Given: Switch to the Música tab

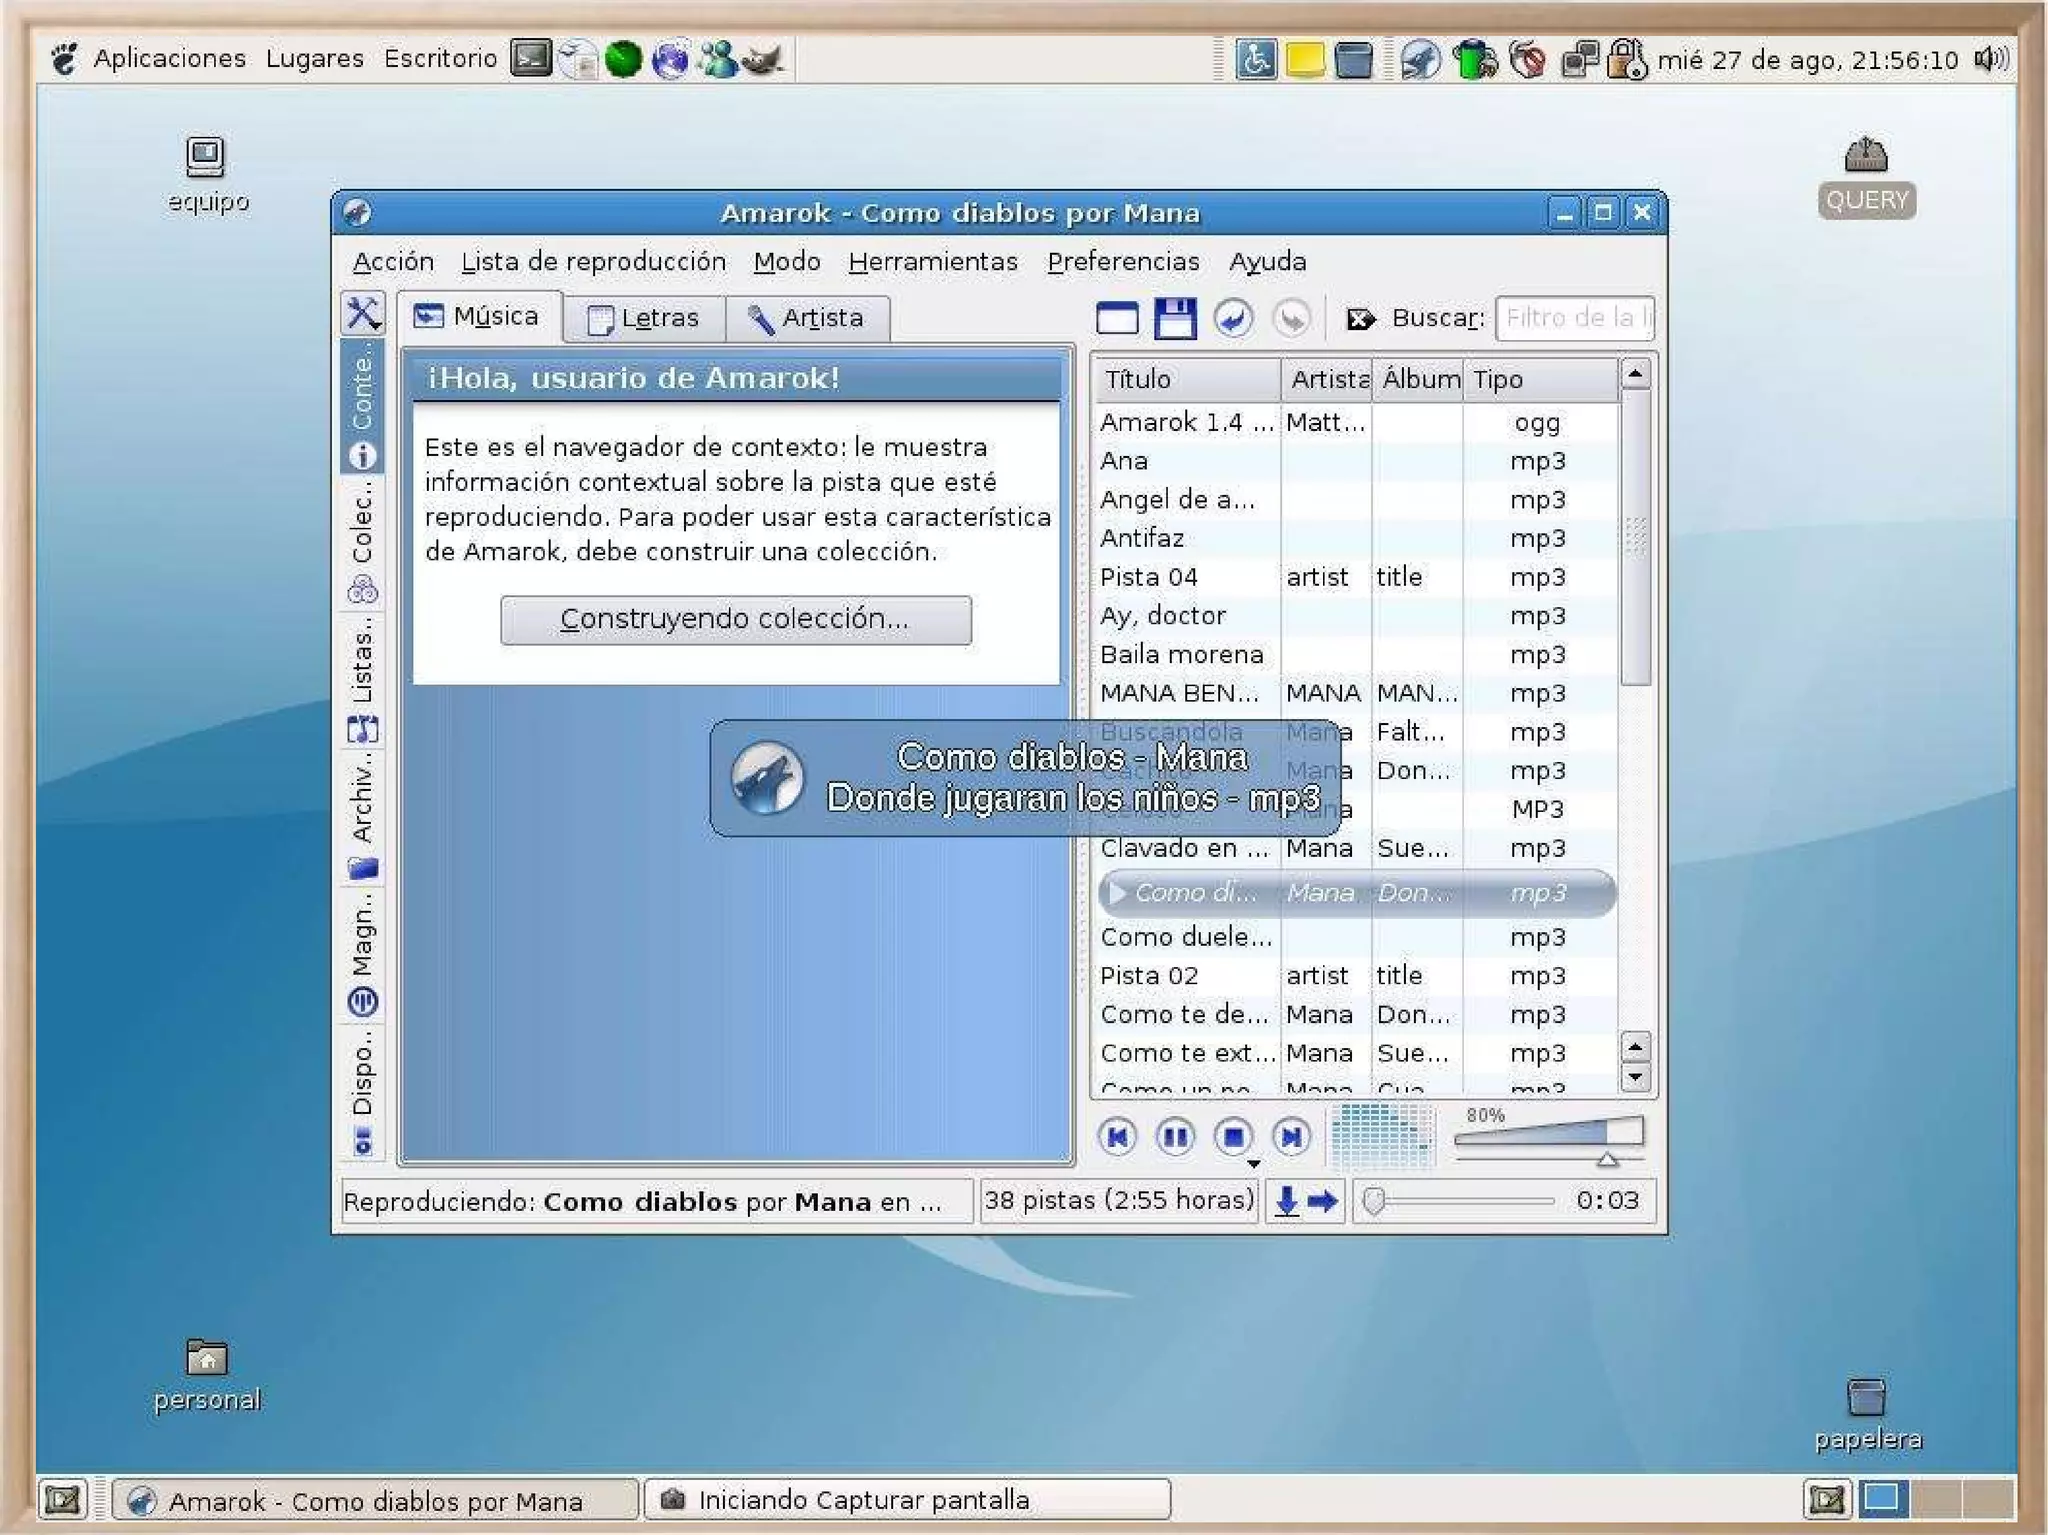Looking at the screenshot, I should pos(478,316).
